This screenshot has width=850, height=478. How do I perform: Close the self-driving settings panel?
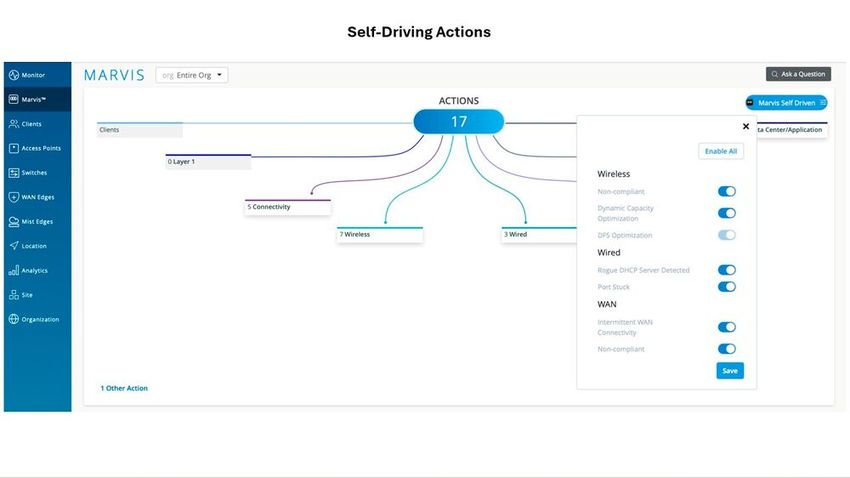click(746, 126)
